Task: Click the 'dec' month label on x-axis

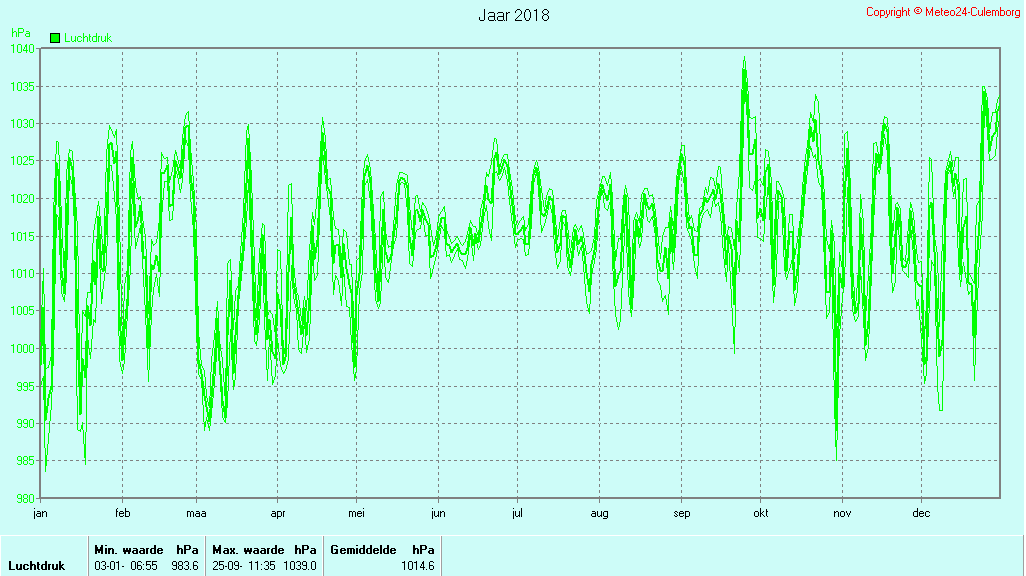Action: click(x=921, y=513)
